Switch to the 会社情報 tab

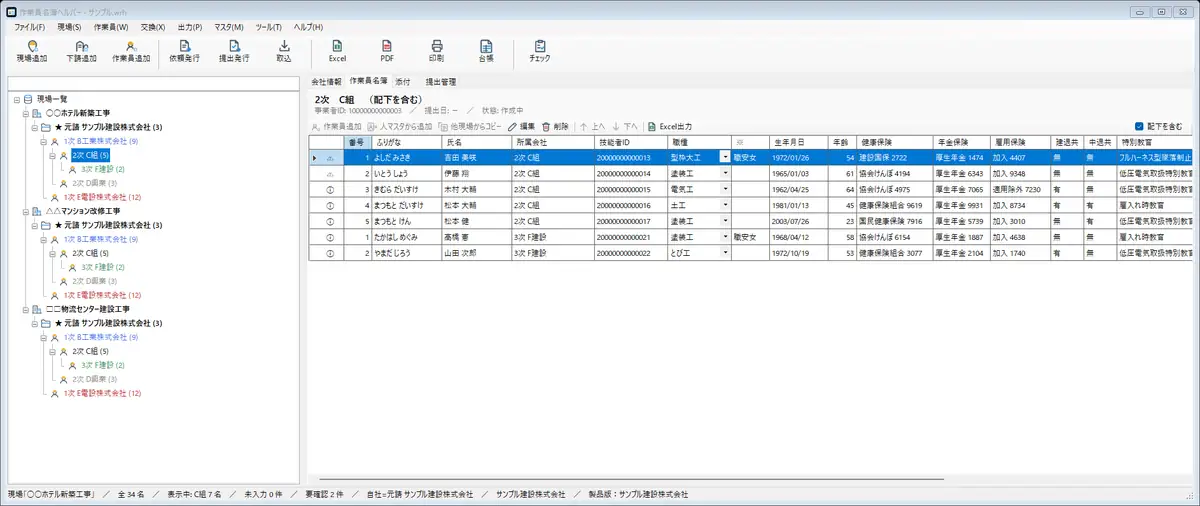(x=326, y=81)
